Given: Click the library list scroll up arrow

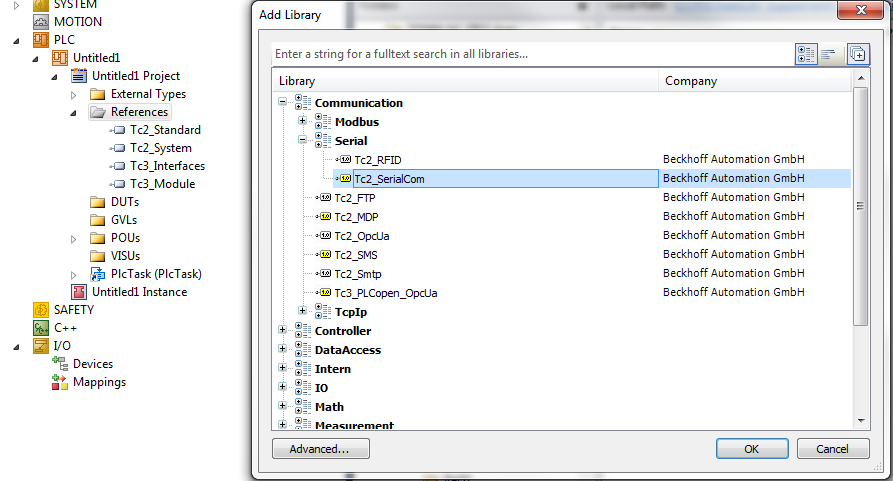Looking at the screenshot, I should pos(861,78).
